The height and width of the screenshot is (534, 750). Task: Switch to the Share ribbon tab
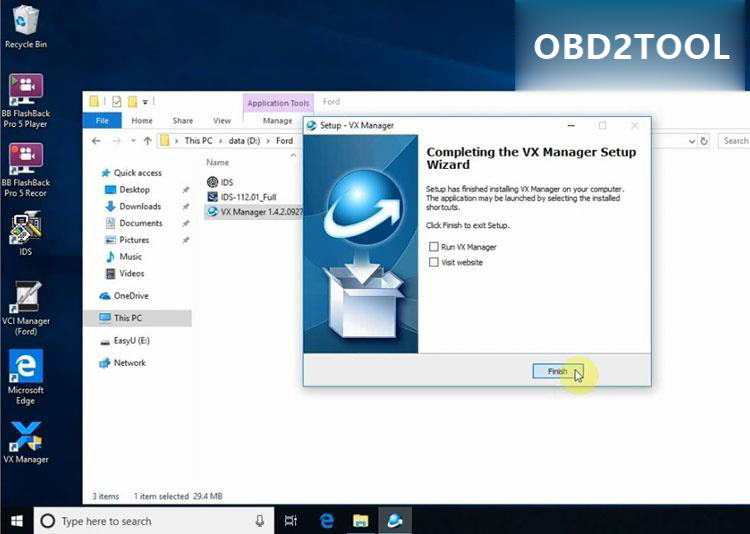[183, 121]
